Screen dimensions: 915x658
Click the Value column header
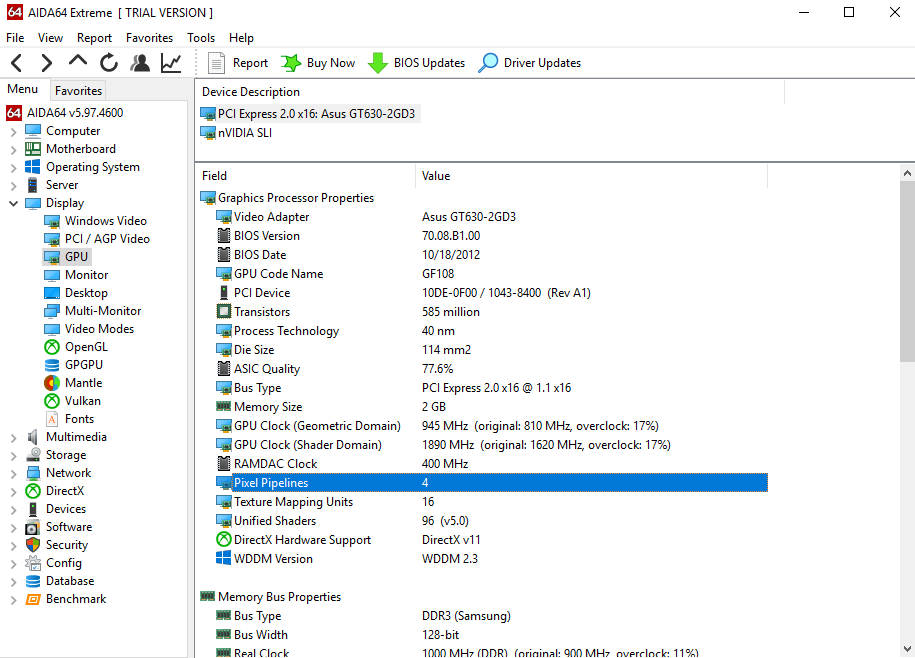tap(436, 176)
